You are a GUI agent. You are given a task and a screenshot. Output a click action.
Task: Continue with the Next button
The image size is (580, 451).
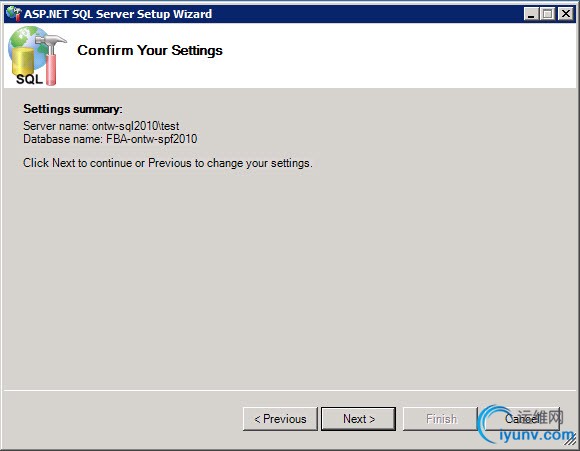click(358, 419)
